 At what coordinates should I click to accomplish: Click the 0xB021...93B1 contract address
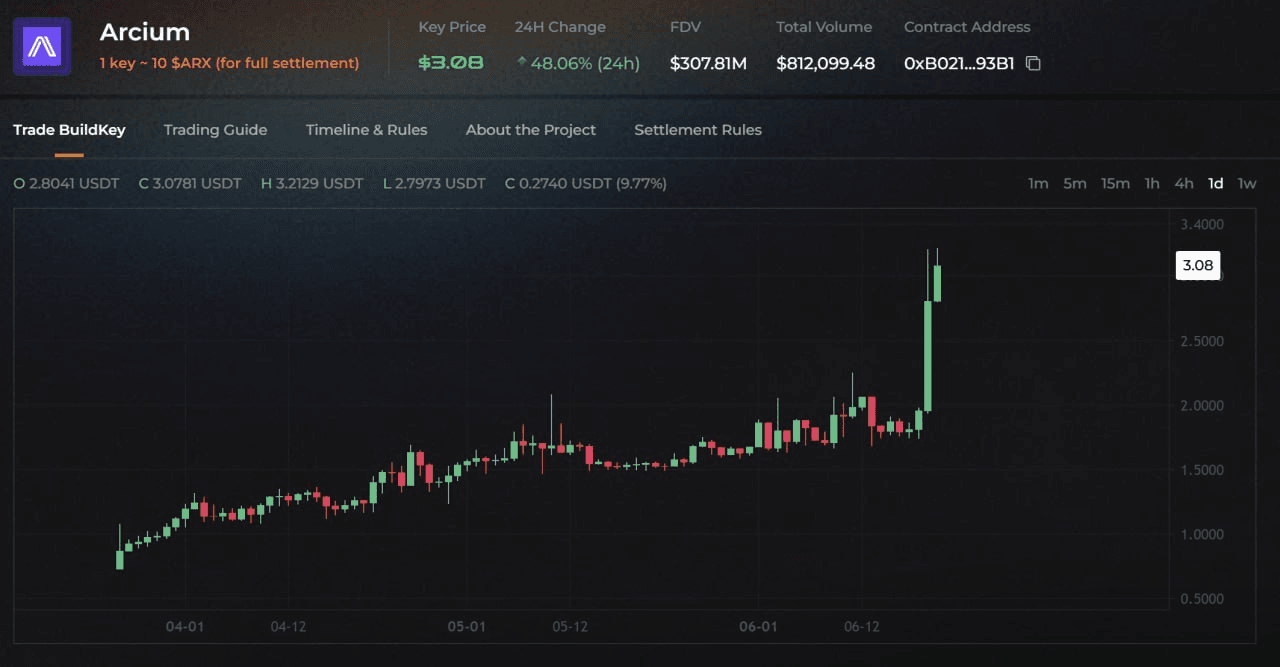pyautogui.click(x=959, y=63)
